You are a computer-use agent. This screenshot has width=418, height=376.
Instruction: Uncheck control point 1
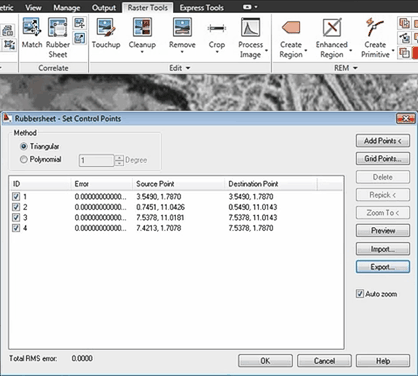(16, 196)
